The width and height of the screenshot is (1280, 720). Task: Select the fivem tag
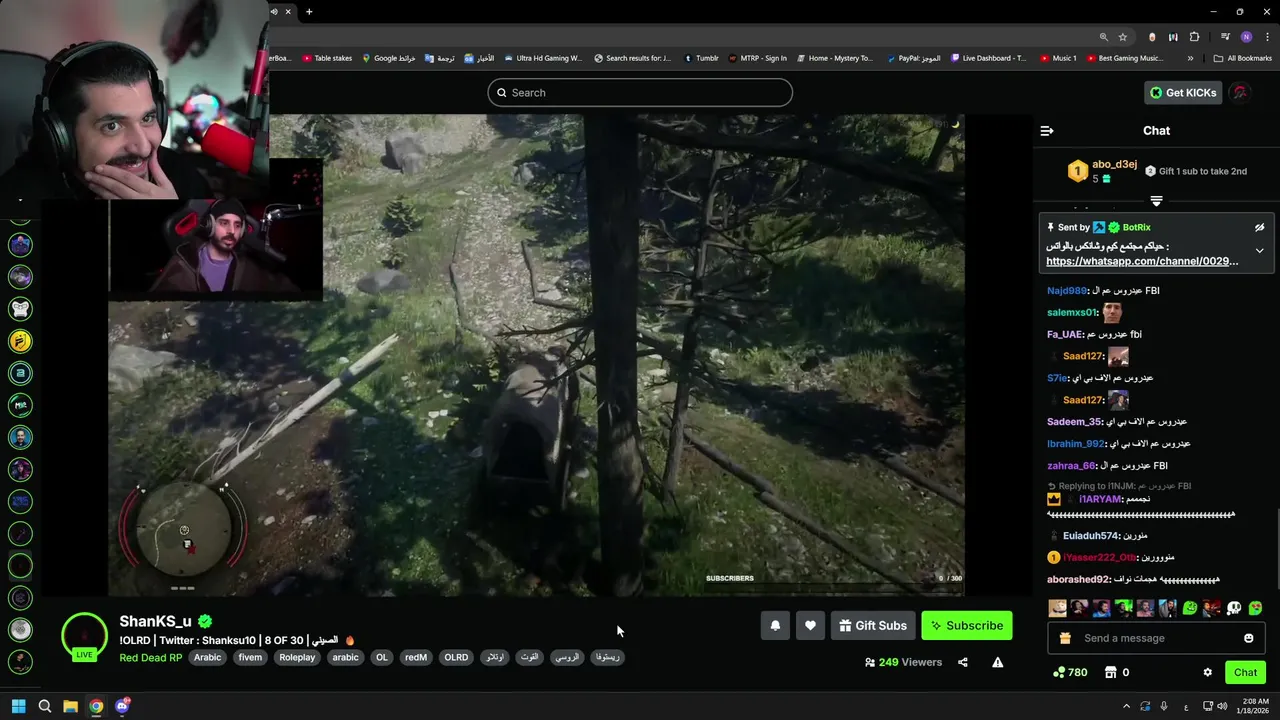coord(250,658)
